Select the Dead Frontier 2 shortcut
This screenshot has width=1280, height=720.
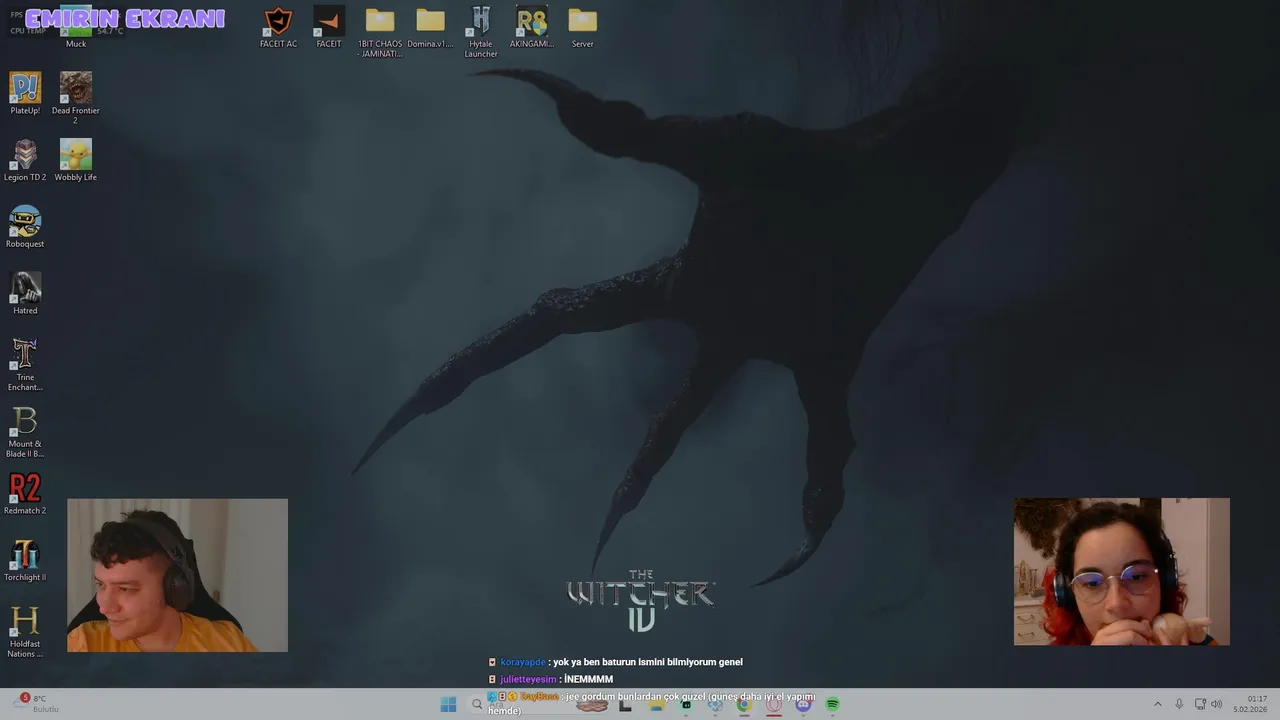point(76,98)
